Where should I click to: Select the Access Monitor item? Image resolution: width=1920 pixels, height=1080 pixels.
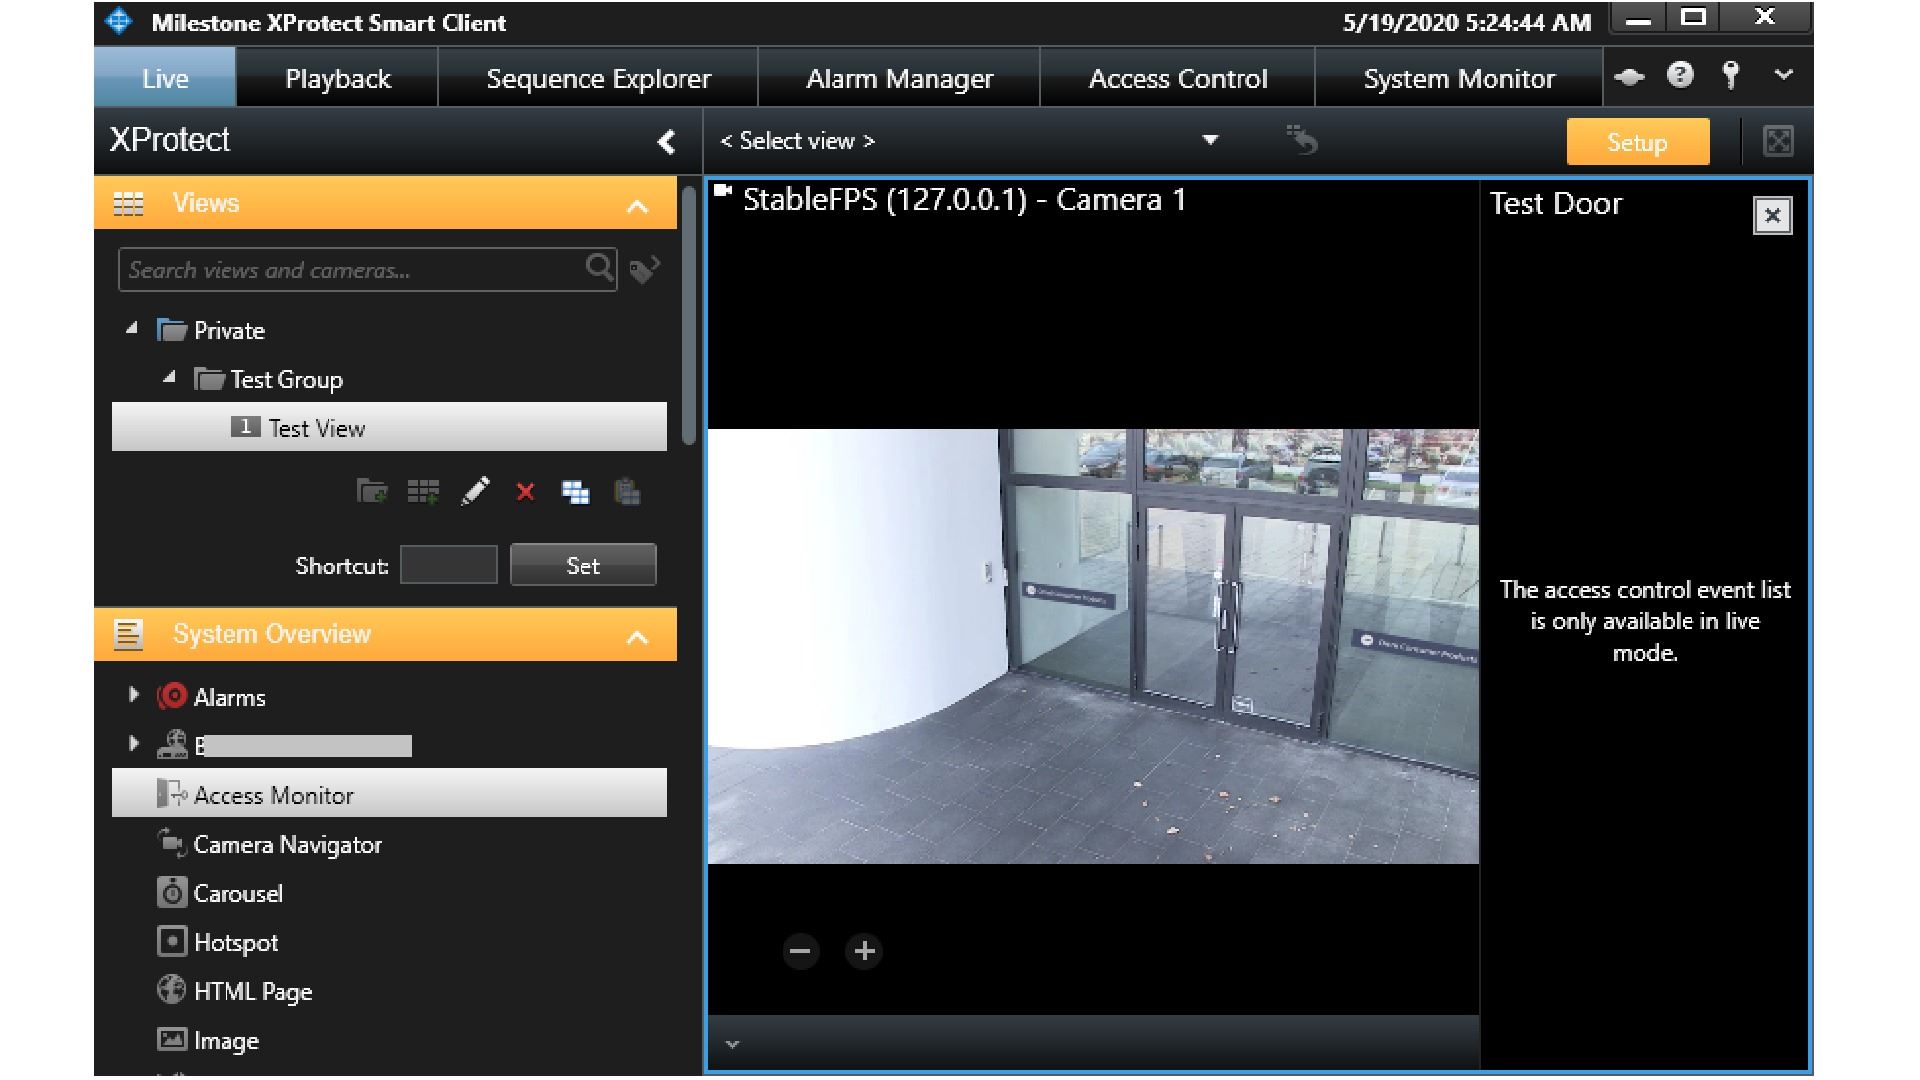click(x=389, y=793)
